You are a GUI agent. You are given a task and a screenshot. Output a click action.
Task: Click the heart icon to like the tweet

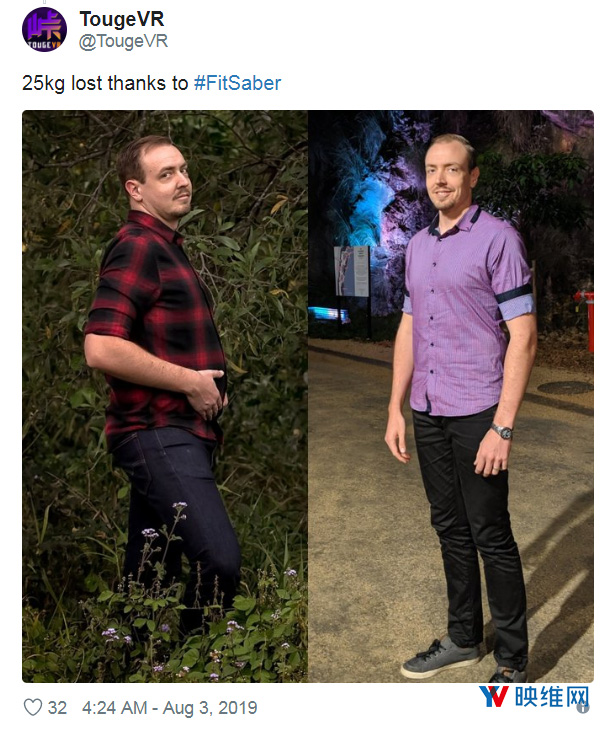pos(33,707)
